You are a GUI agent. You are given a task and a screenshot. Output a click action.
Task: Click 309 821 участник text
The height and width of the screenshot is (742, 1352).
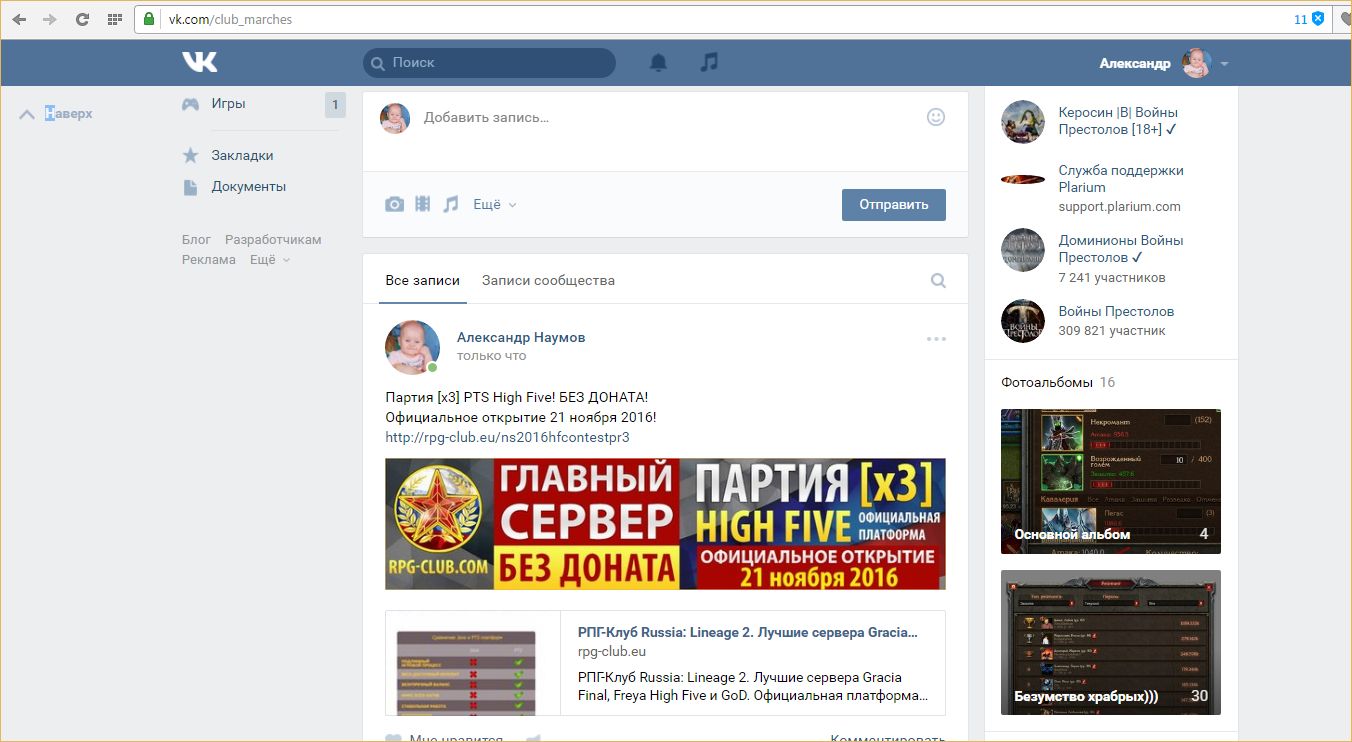pos(1112,331)
